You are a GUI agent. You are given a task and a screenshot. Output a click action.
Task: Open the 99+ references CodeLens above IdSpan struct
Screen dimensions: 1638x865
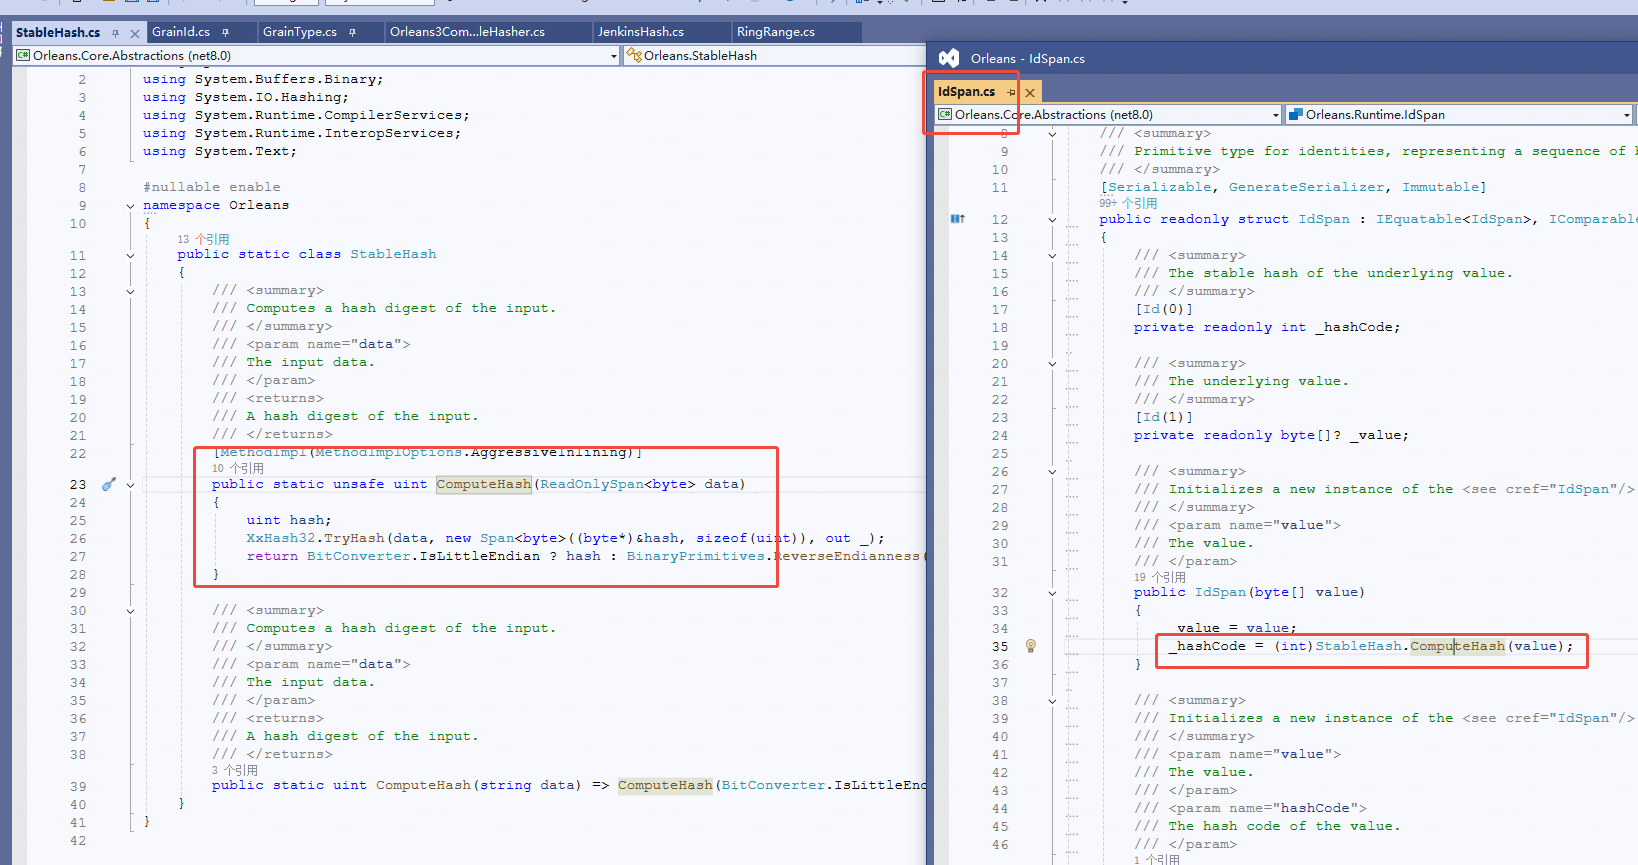point(1128,203)
